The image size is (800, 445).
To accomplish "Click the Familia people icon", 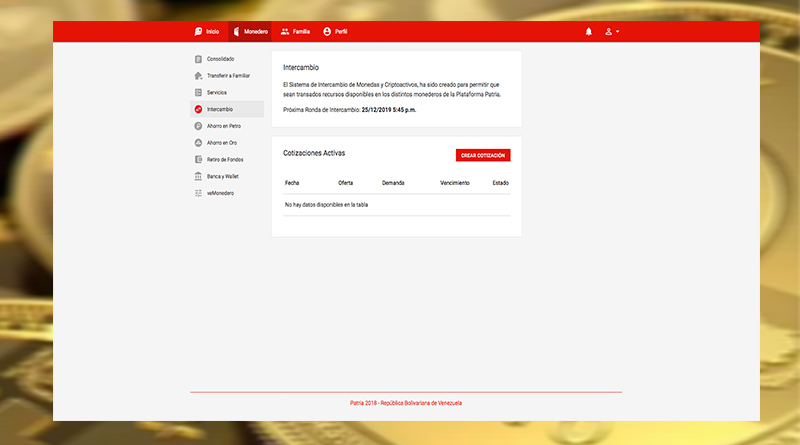I will [x=285, y=32].
